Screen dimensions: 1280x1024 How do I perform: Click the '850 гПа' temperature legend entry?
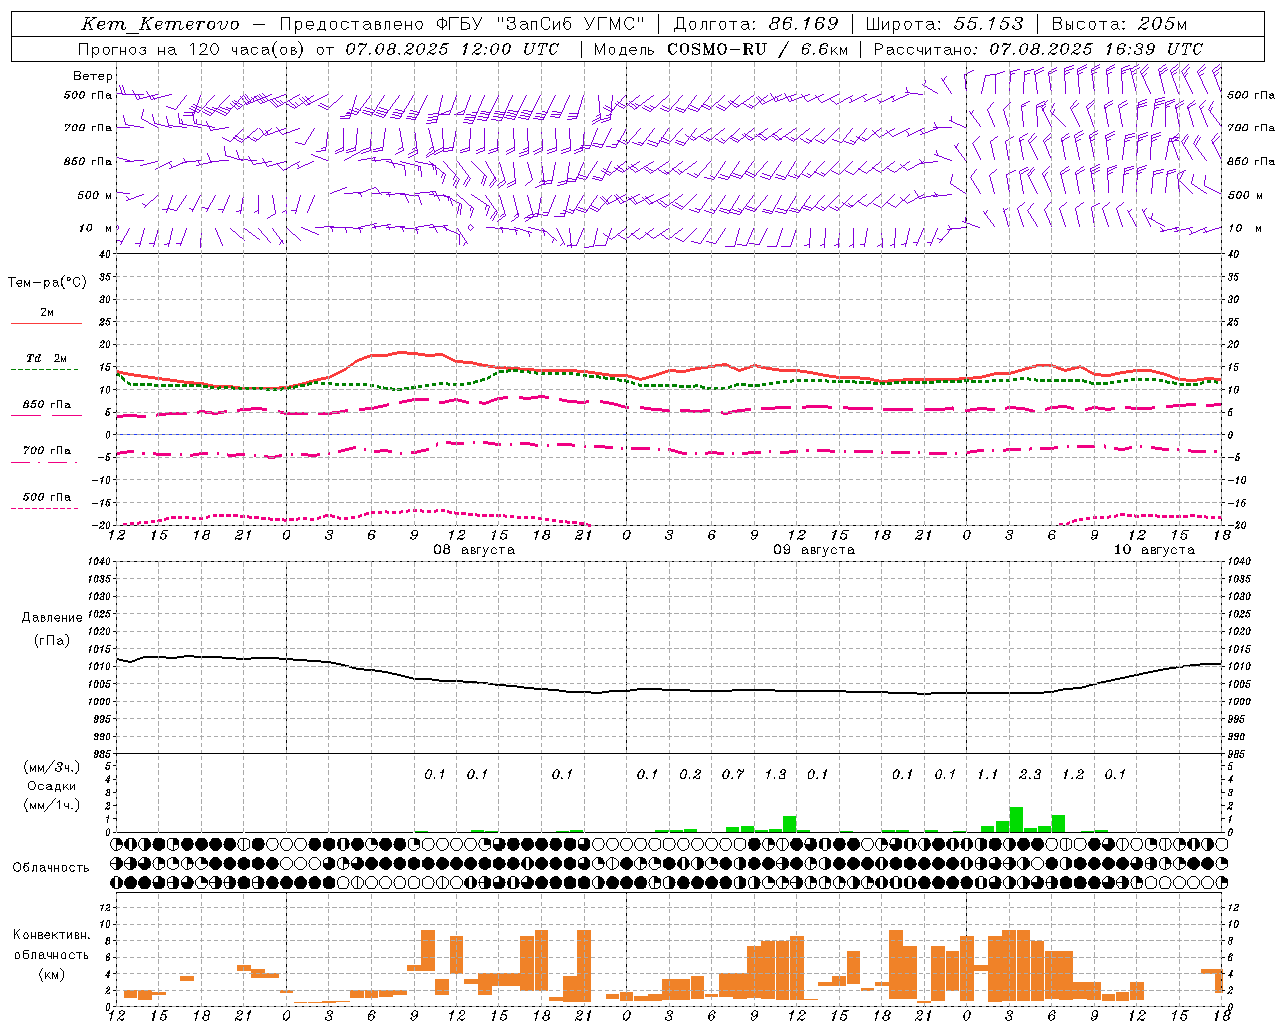pyautogui.click(x=46, y=405)
